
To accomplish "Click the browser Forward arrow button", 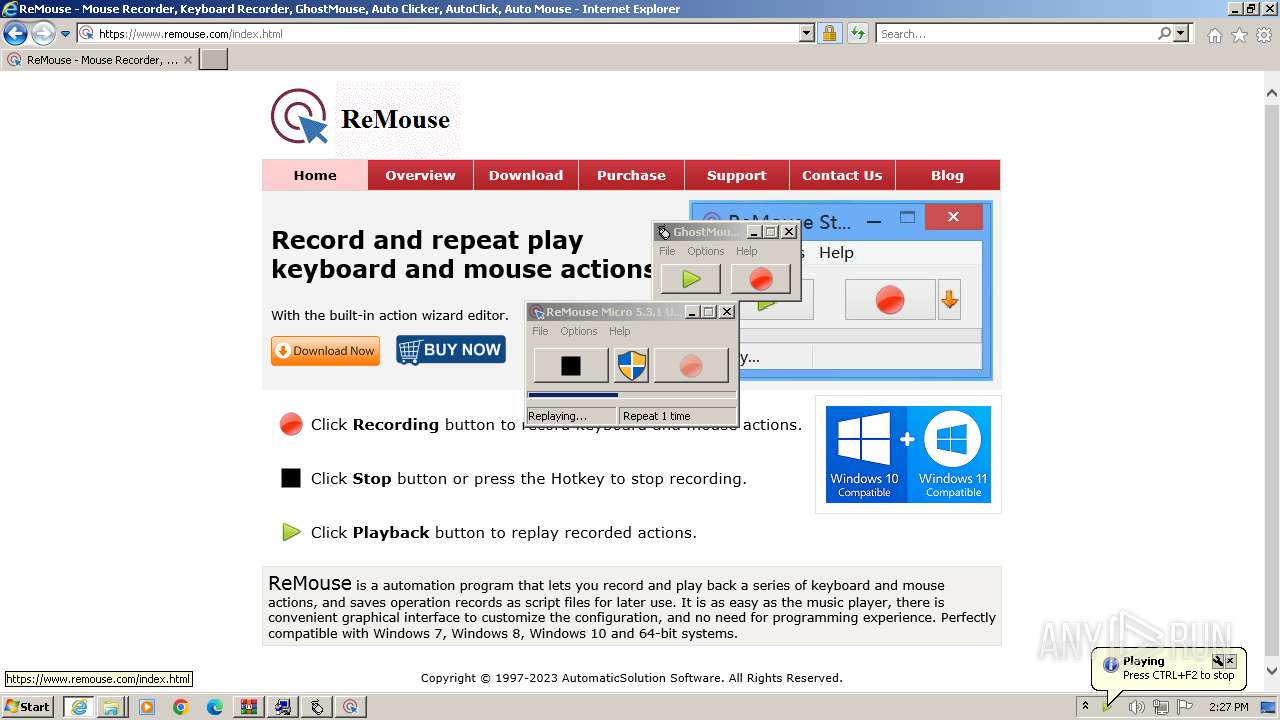I will (x=43, y=33).
